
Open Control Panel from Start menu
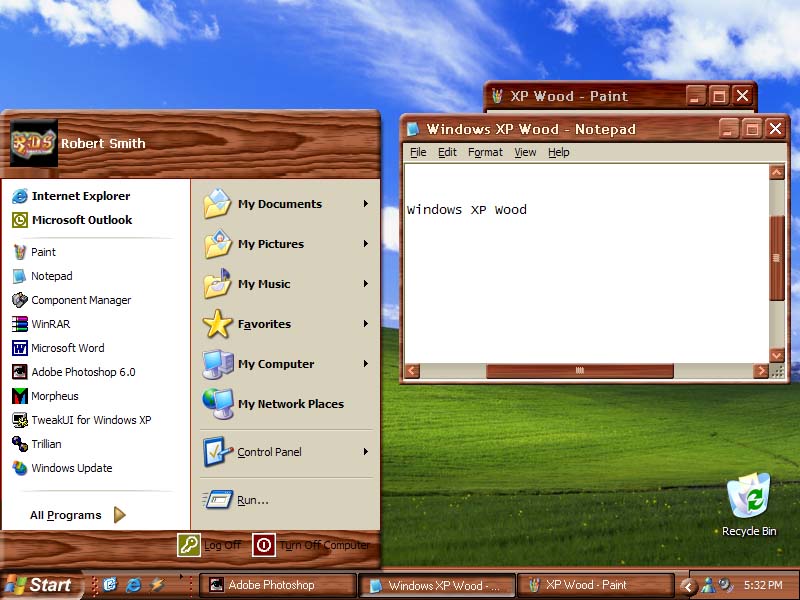(x=286, y=452)
